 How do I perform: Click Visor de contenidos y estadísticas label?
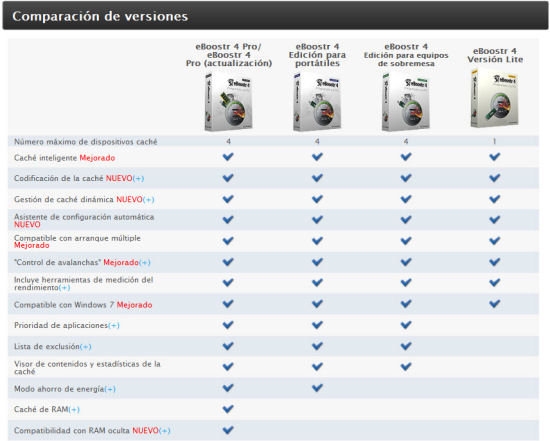[87, 368]
